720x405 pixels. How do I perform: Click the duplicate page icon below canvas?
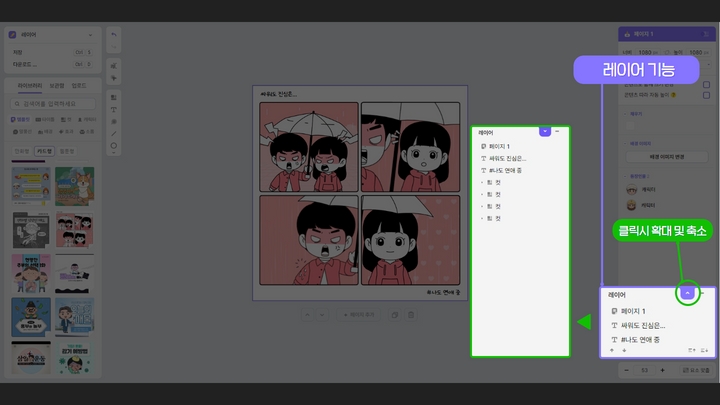point(395,314)
